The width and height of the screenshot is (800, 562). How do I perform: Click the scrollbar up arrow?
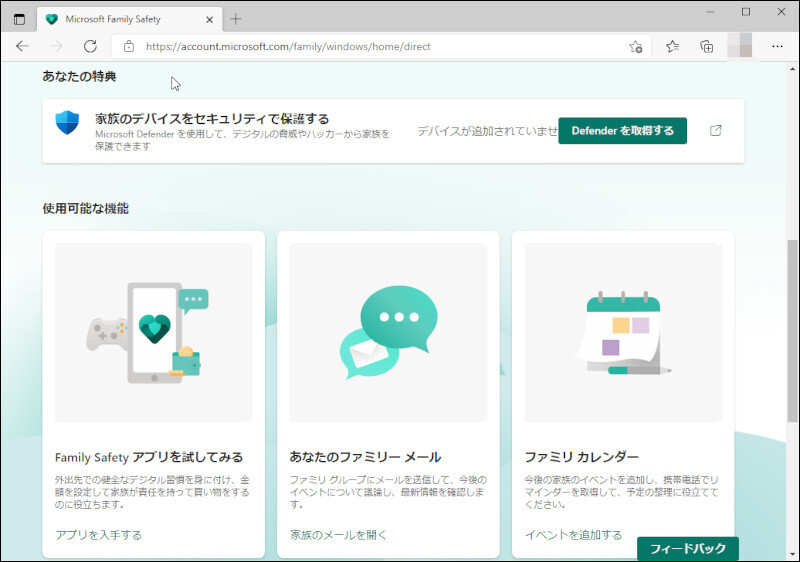(x=792, y=69)
